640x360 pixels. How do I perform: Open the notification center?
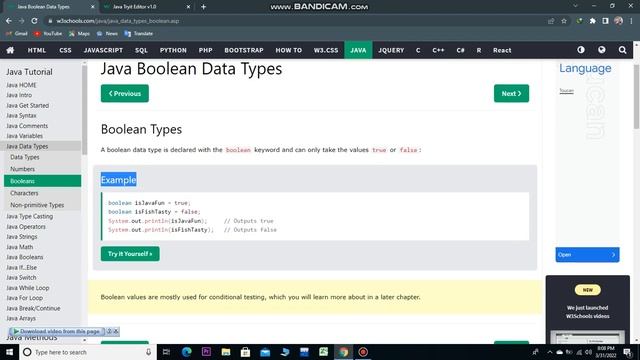(x=627, y=352)
